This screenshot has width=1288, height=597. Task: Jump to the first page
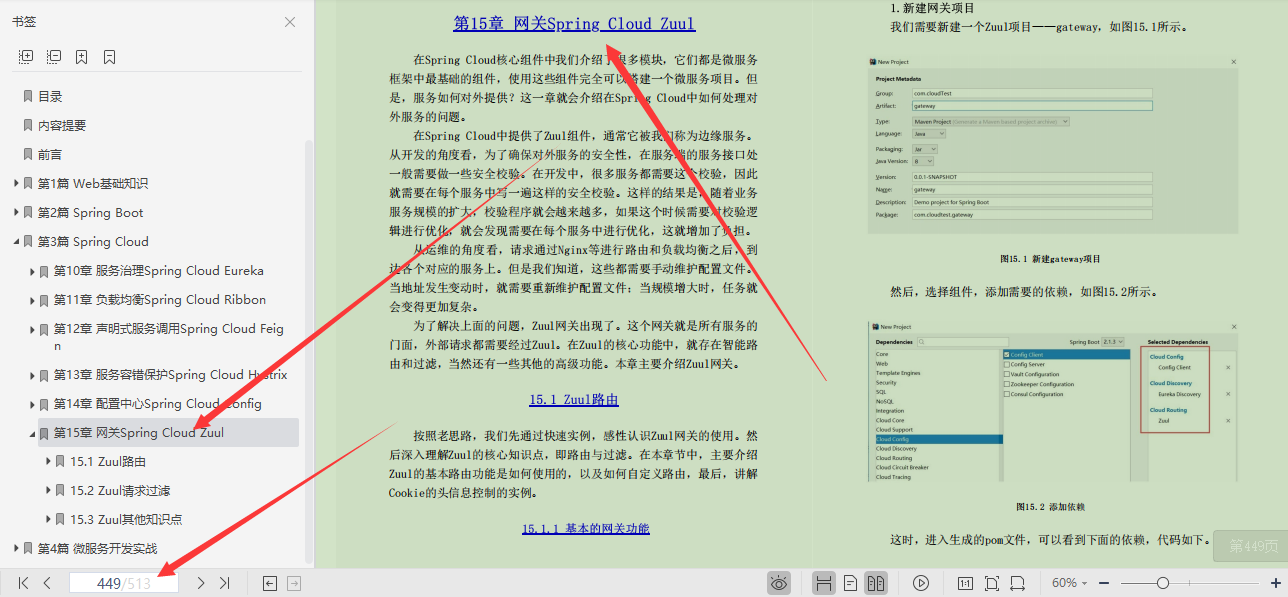(x=23, y=583)
